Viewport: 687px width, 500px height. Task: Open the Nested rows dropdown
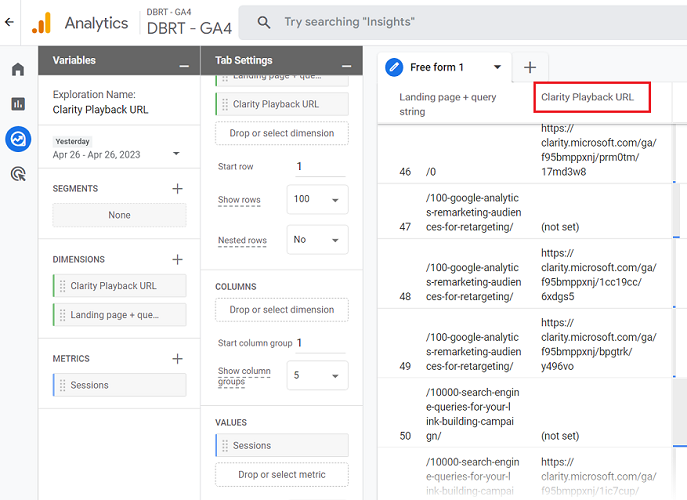(x=317, y=240)
